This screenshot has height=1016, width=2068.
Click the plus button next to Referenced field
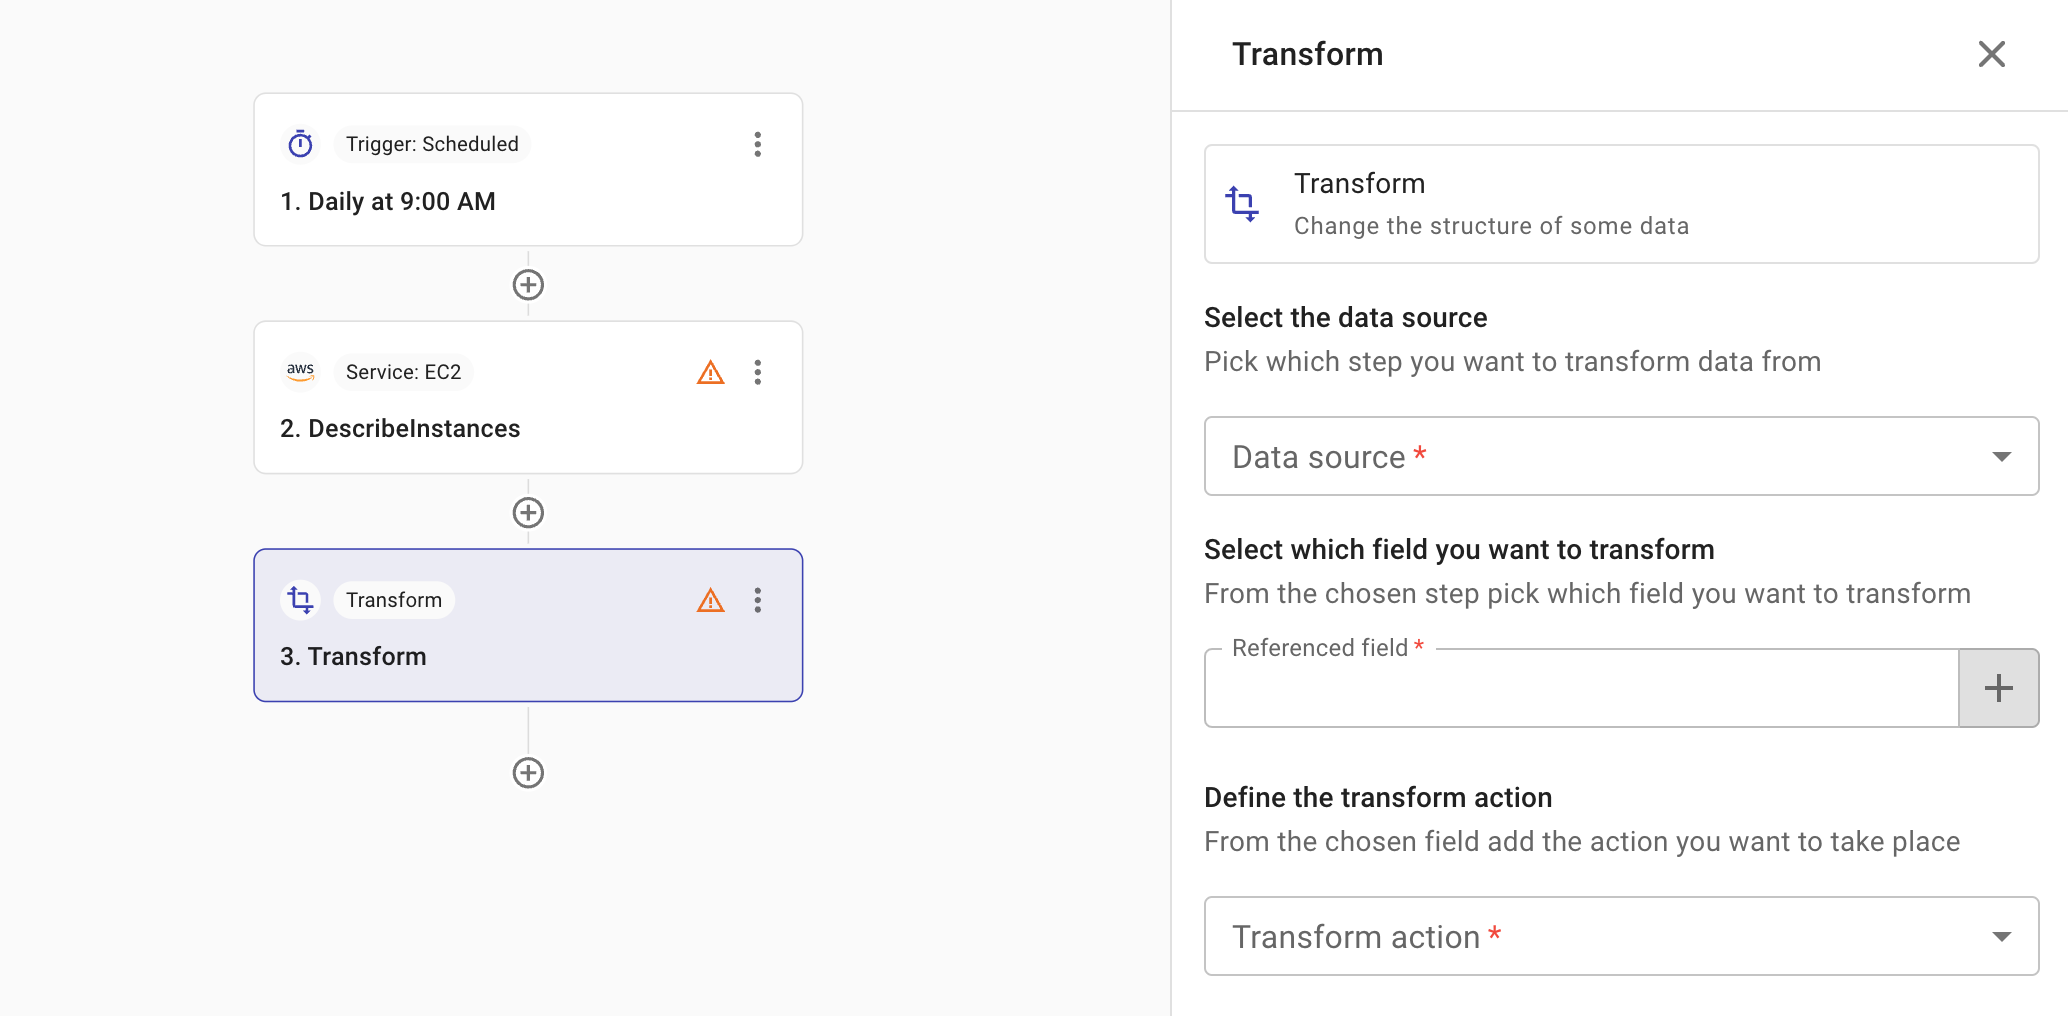1998,687
